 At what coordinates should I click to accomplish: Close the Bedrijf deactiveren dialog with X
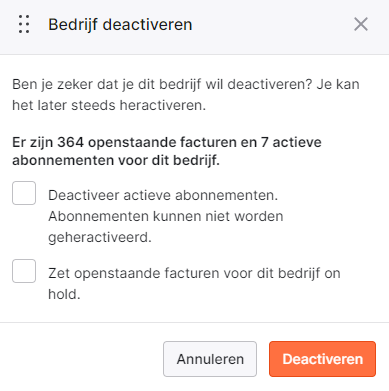point(361,24)
